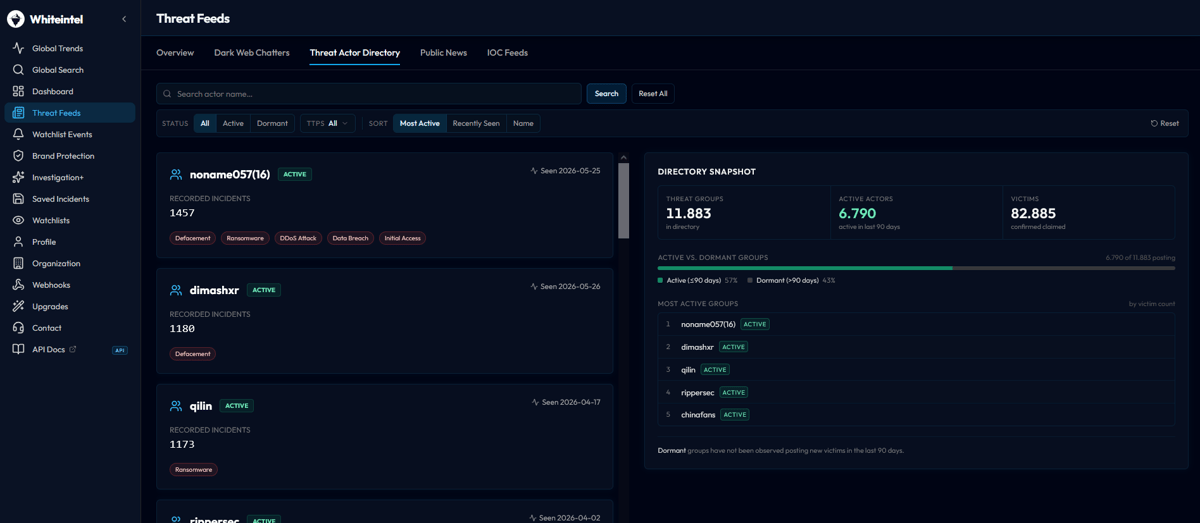Set status filter to All
The image size is (1200, 523).
point(205,123)
